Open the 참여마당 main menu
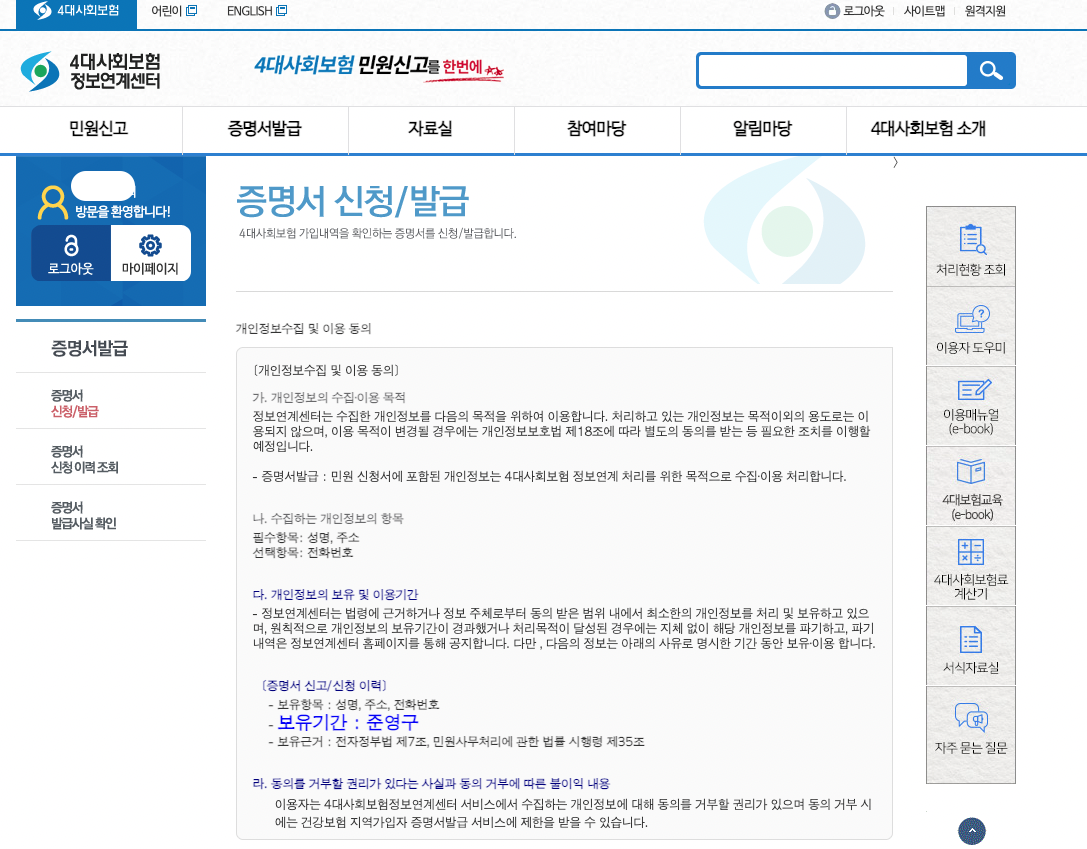This screenshot has width=1087, height=849. coord(597,129)
